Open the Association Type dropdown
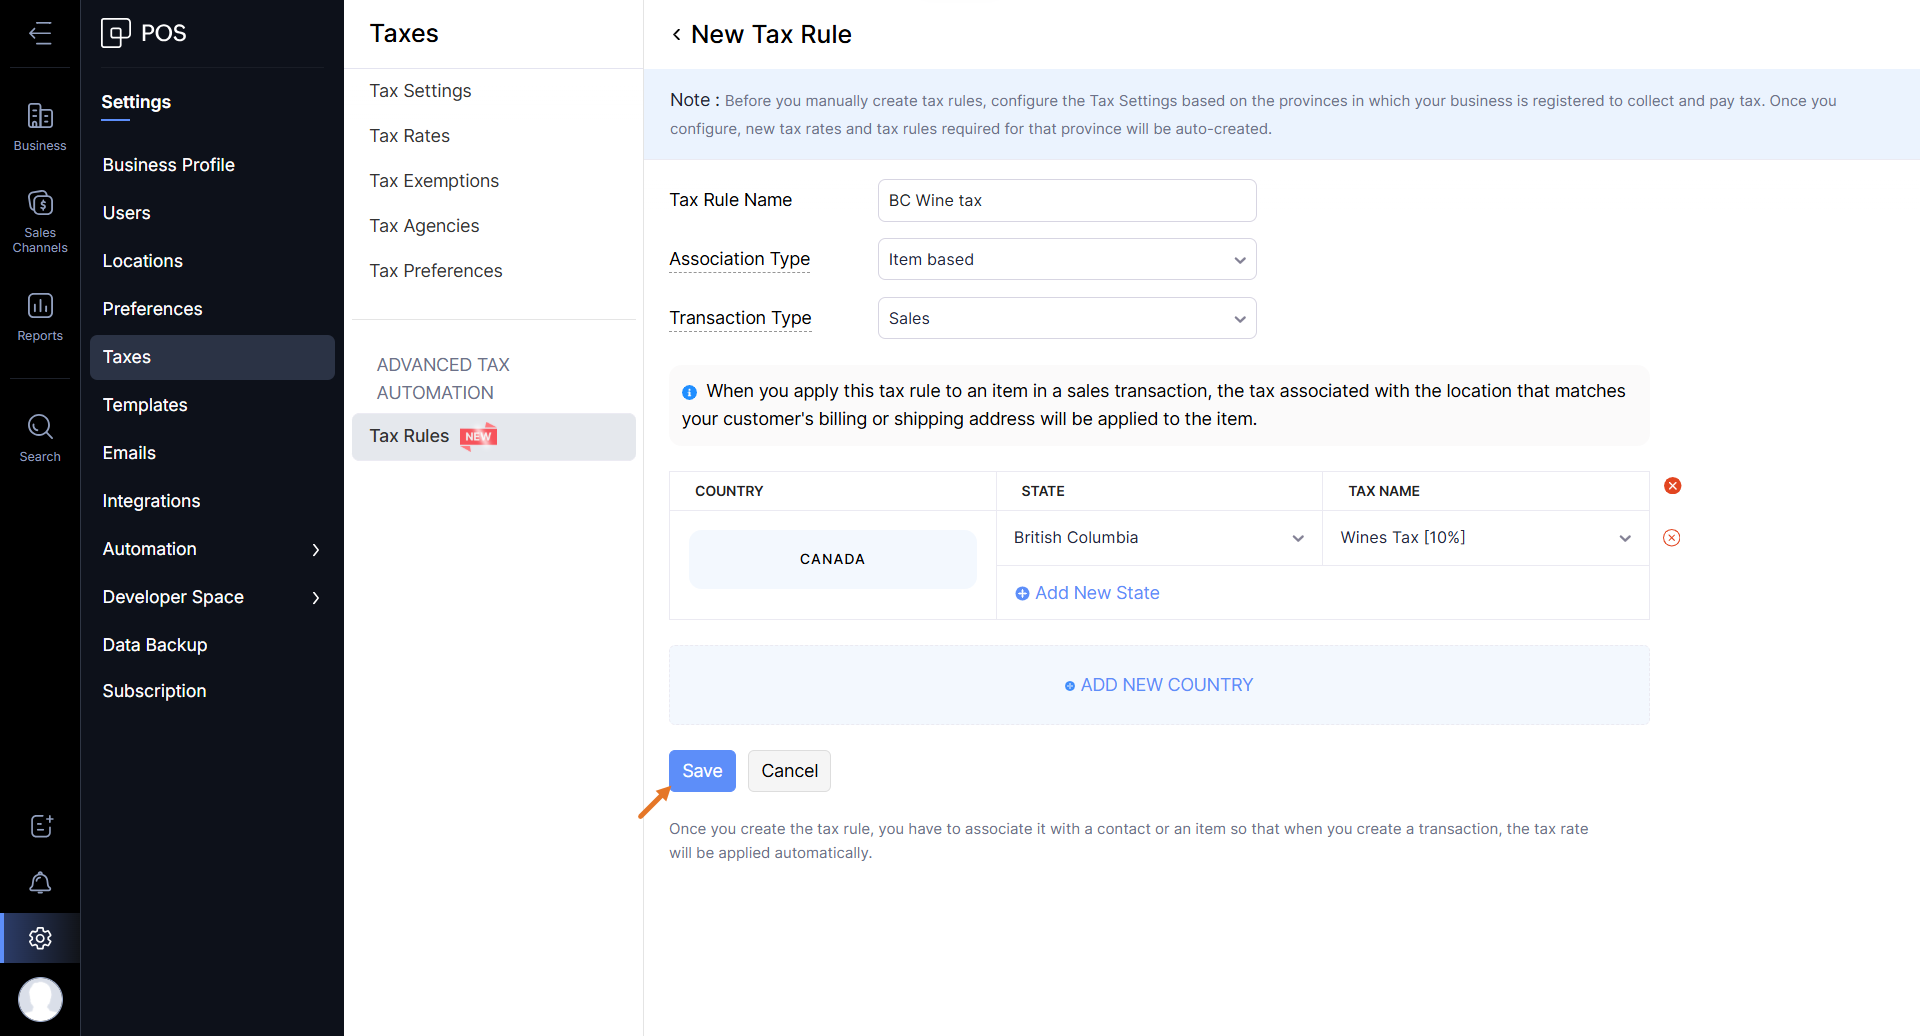The image size is (1920, 1036). click(x=1066, y=260)
